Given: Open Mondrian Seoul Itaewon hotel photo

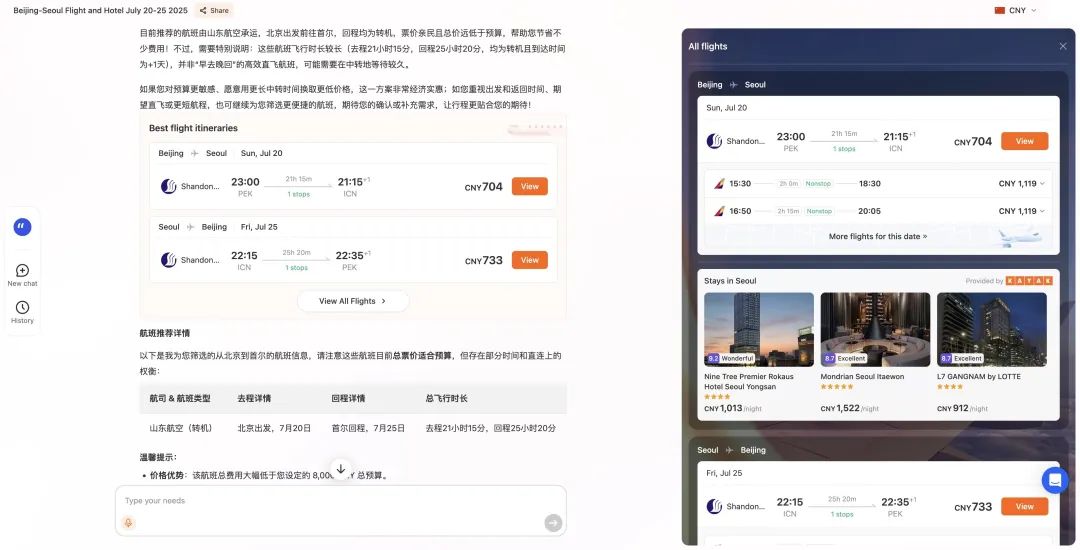Looking at the screenshot, I should 875,329.
